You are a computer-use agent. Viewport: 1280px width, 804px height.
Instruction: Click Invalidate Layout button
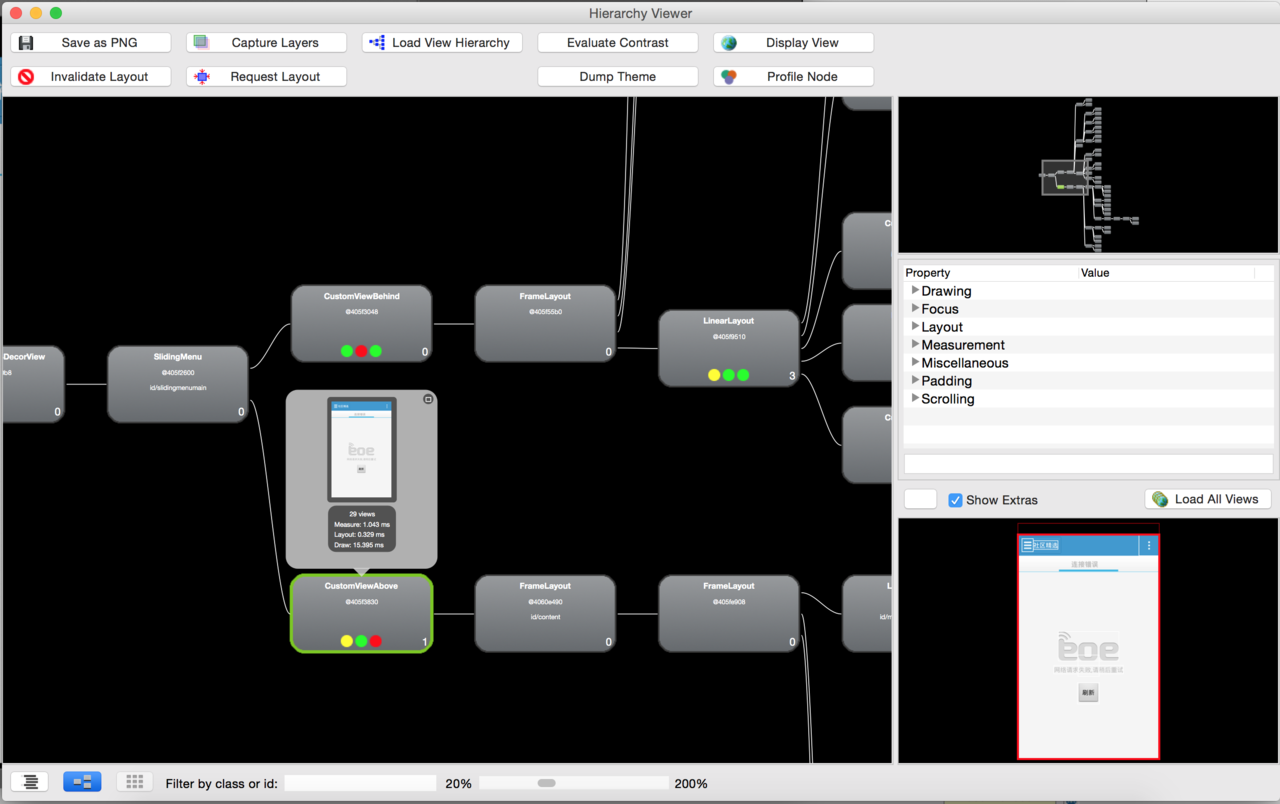point(91,77)
